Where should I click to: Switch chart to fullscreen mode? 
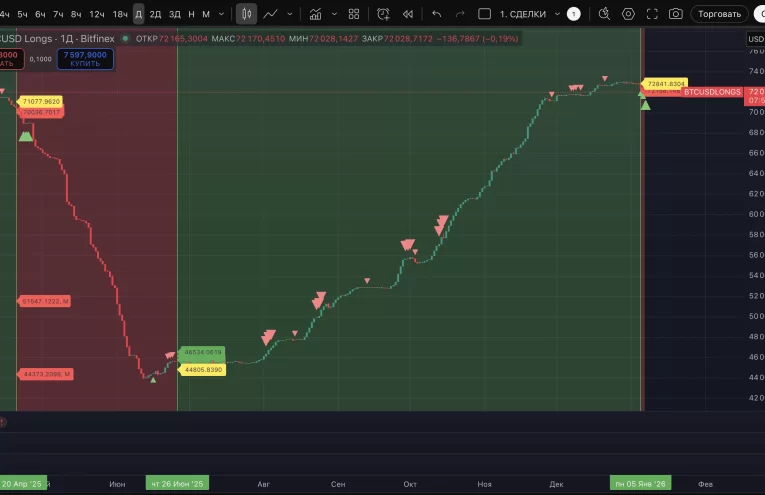click(x=652, y=14)
